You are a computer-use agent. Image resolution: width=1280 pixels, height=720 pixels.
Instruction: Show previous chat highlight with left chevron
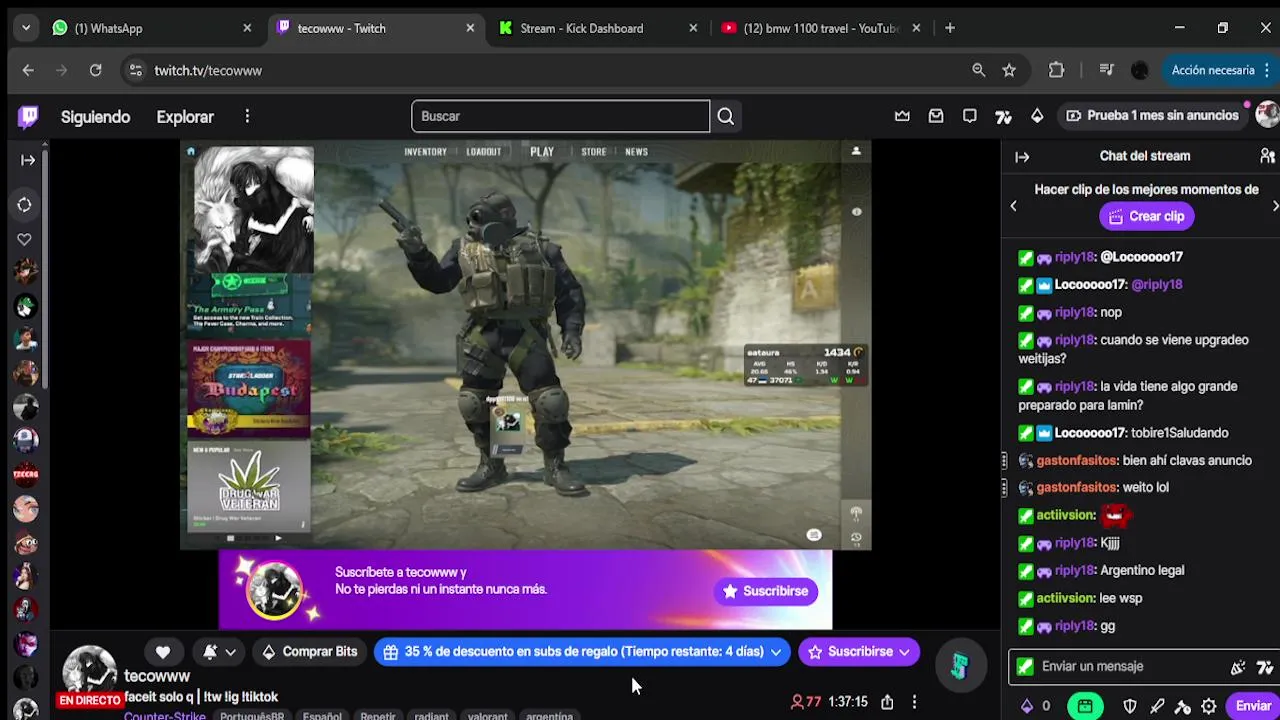[1013, 206]
